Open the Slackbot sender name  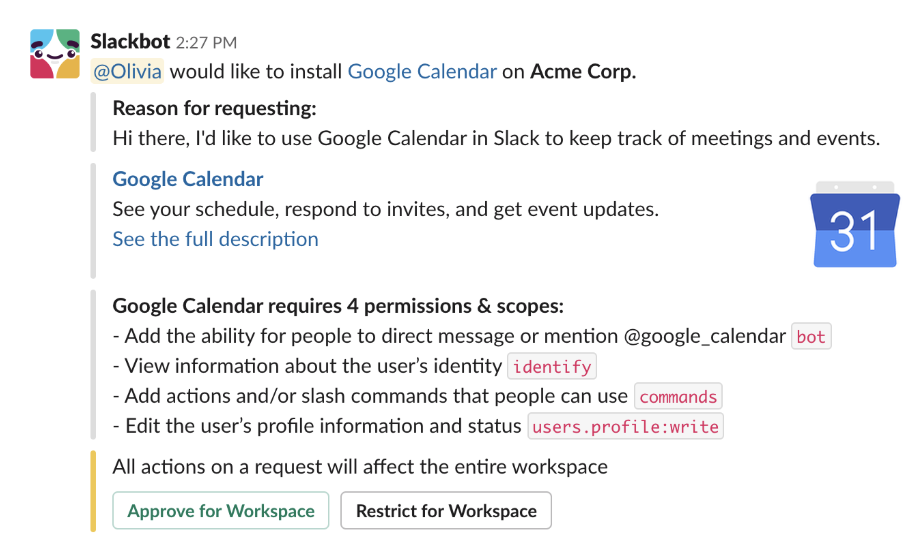(x=130, y=42)
